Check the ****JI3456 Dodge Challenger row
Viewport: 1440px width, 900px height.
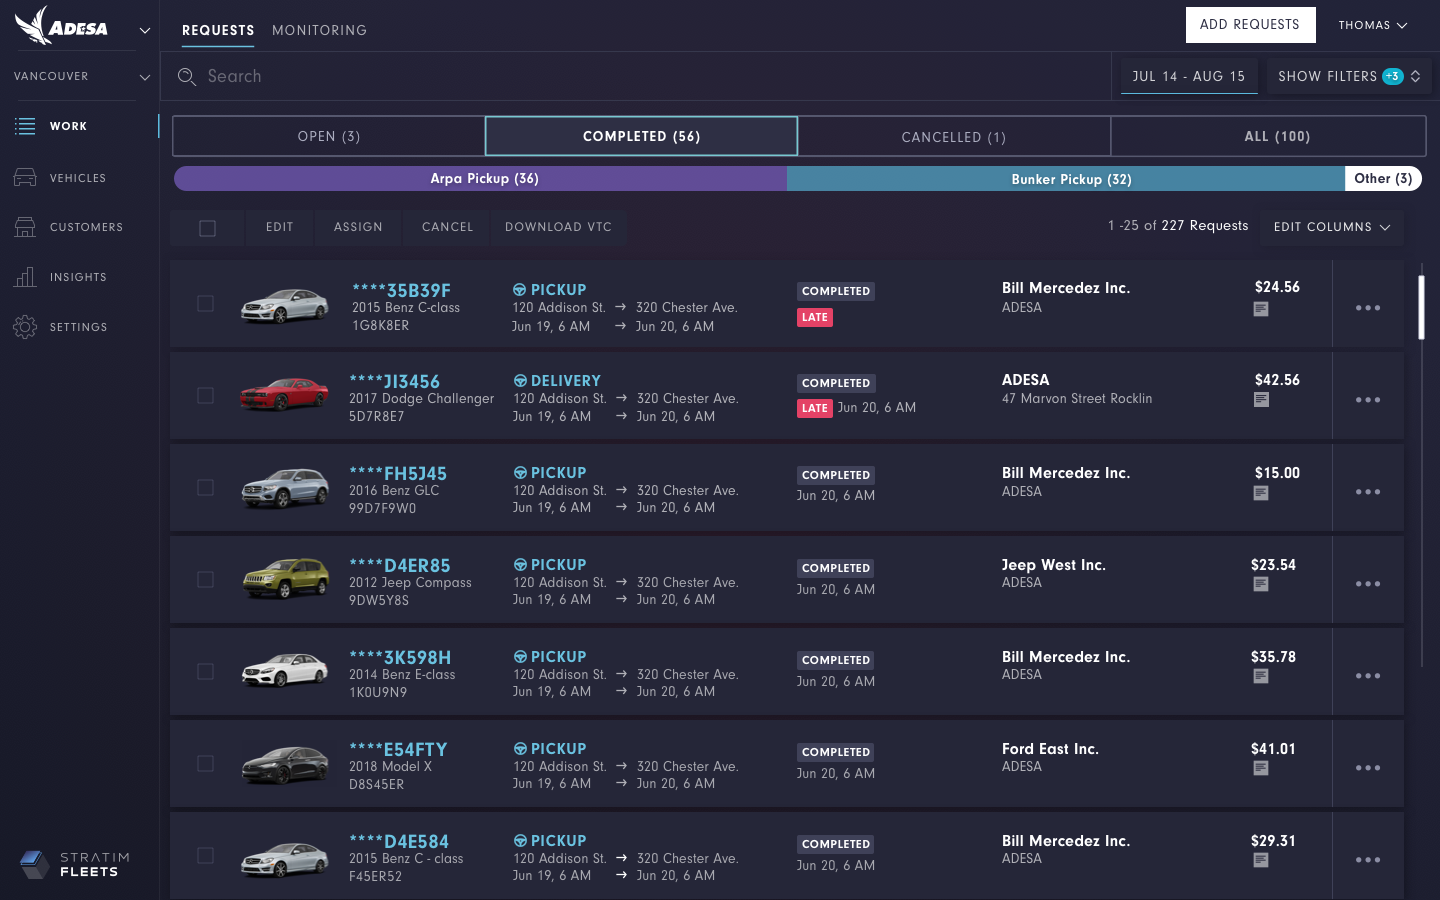click(205, 396)
